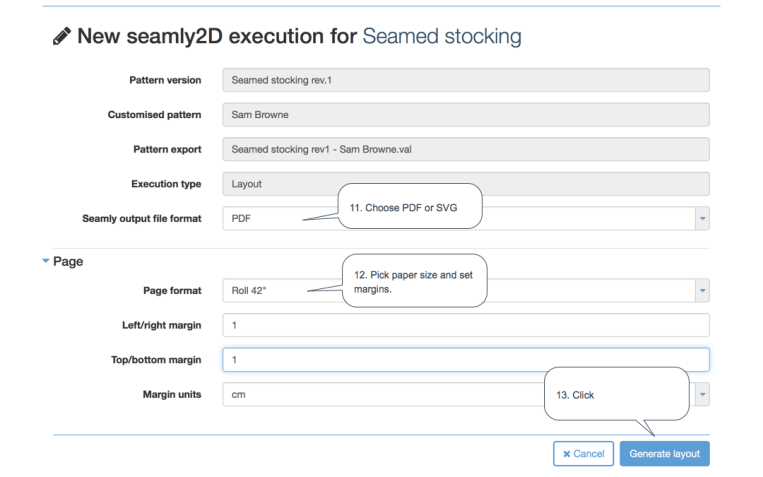763x477 pixels.
Task: Expand the Margin units dropdown arrow
Action: [702, 395]
